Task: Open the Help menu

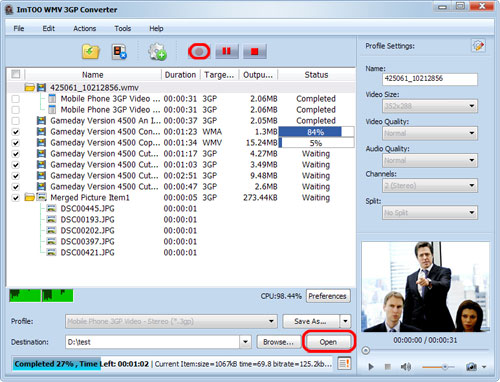Action: click(156, 28)
